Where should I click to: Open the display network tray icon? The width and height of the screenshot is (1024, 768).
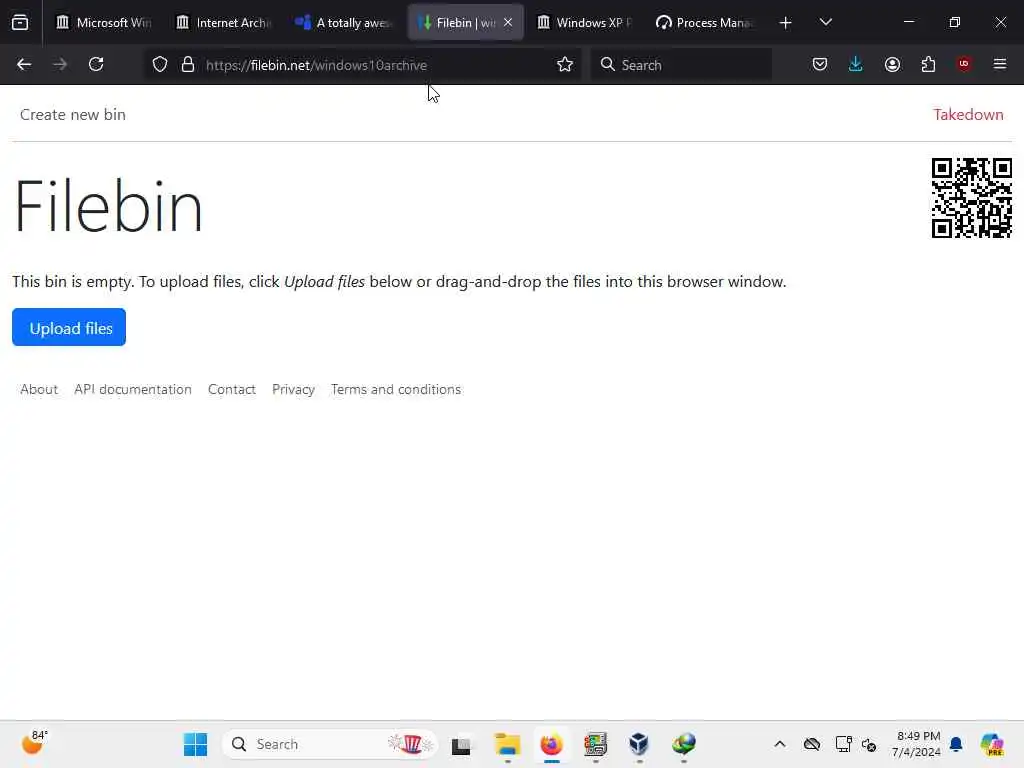coord(843,744)
